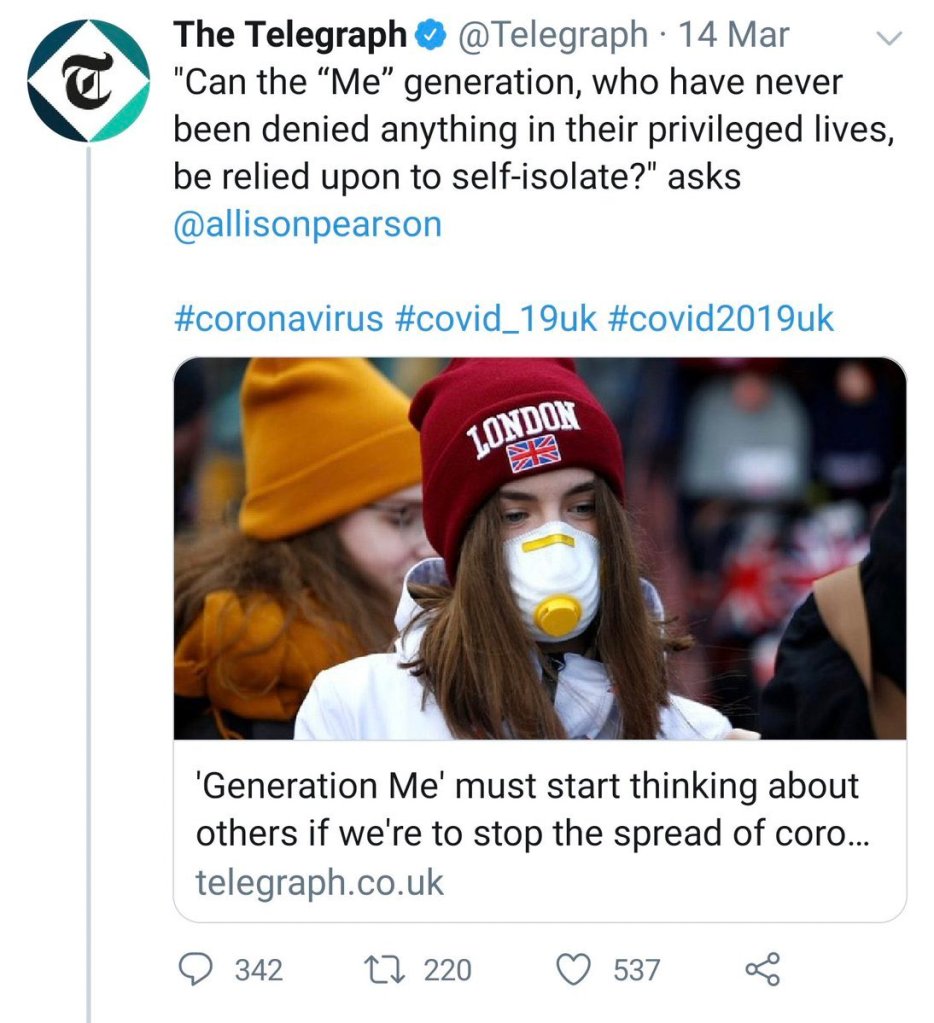This screenshot has width=934, height=1023.
Task: Open the @Telegraph handle
Action: tap(552, 36)
